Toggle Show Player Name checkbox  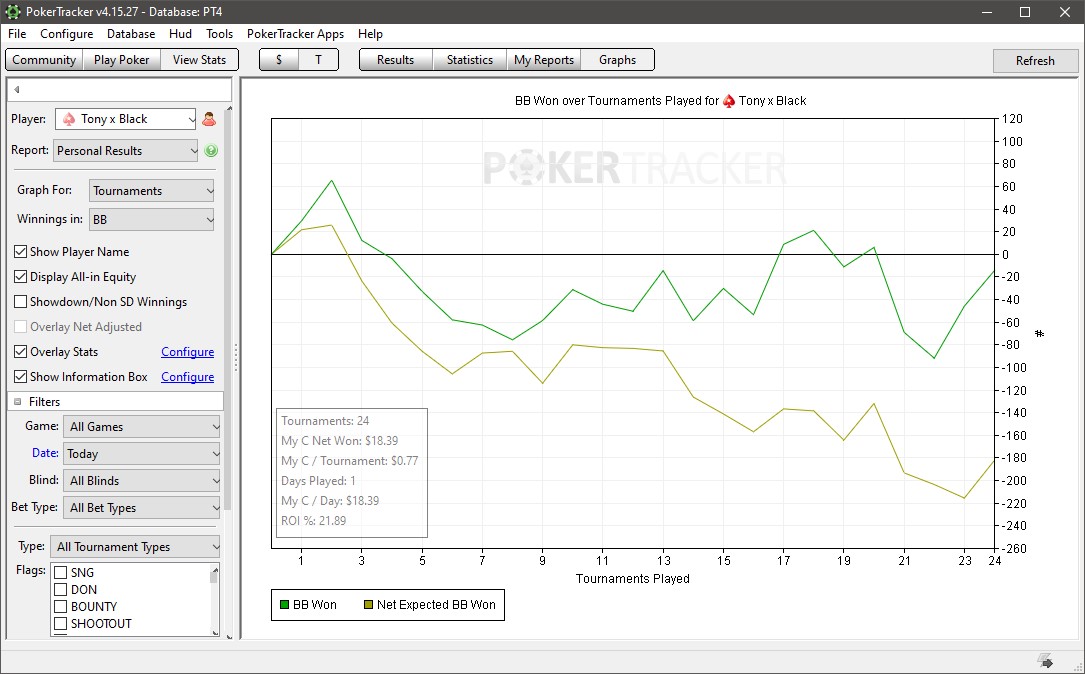(21, 252)
